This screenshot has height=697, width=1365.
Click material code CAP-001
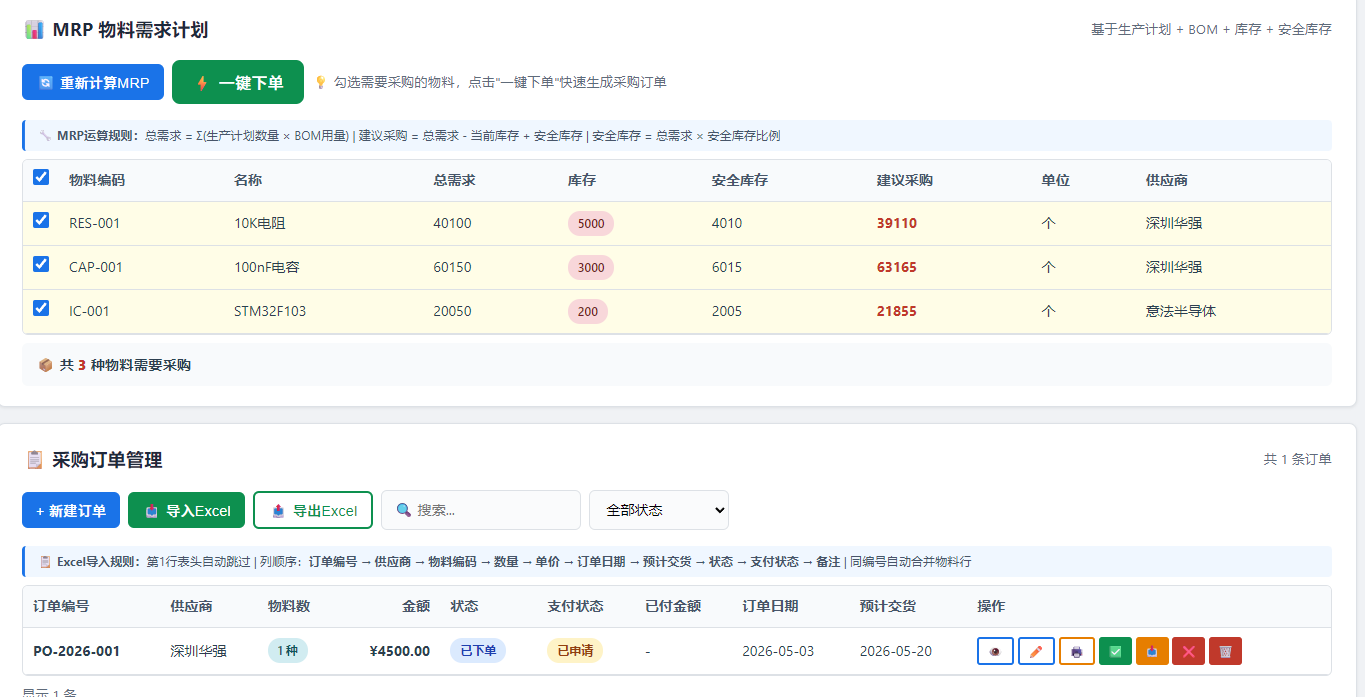point(96,267)
